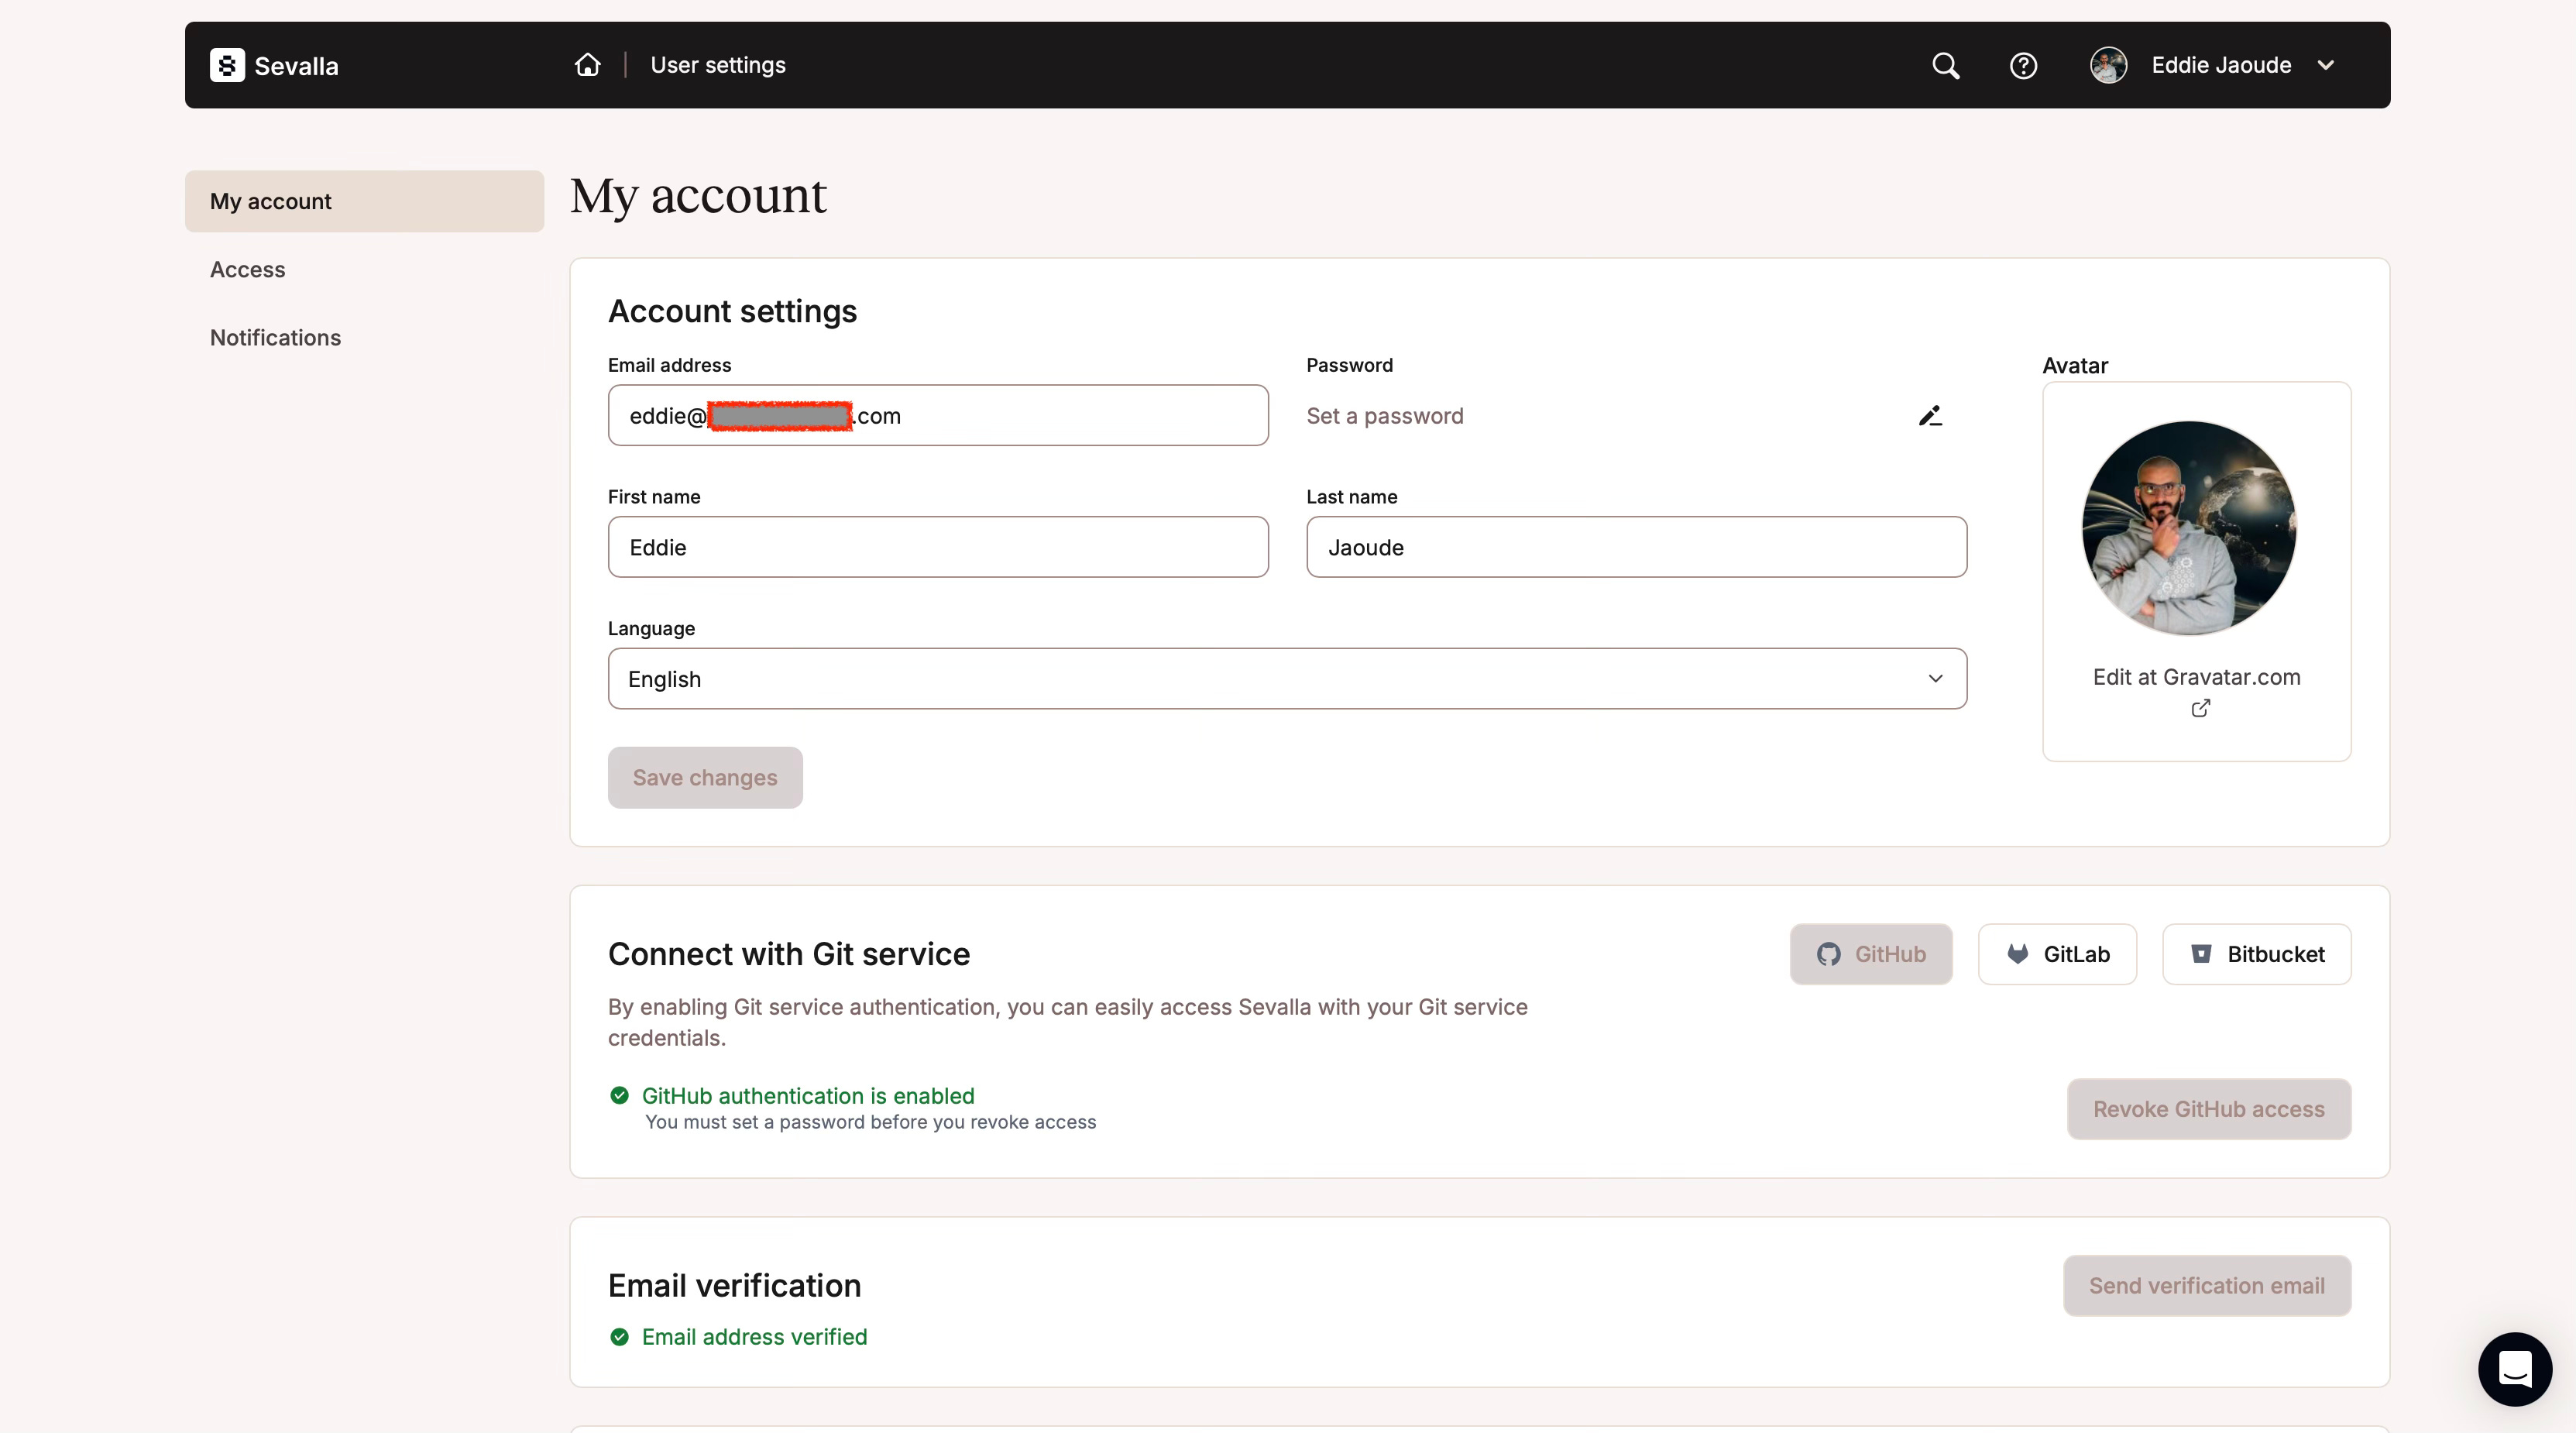This screenshot has width=2576, height=1433.
Task: Click the large avatar photo
Action: 2189,528
